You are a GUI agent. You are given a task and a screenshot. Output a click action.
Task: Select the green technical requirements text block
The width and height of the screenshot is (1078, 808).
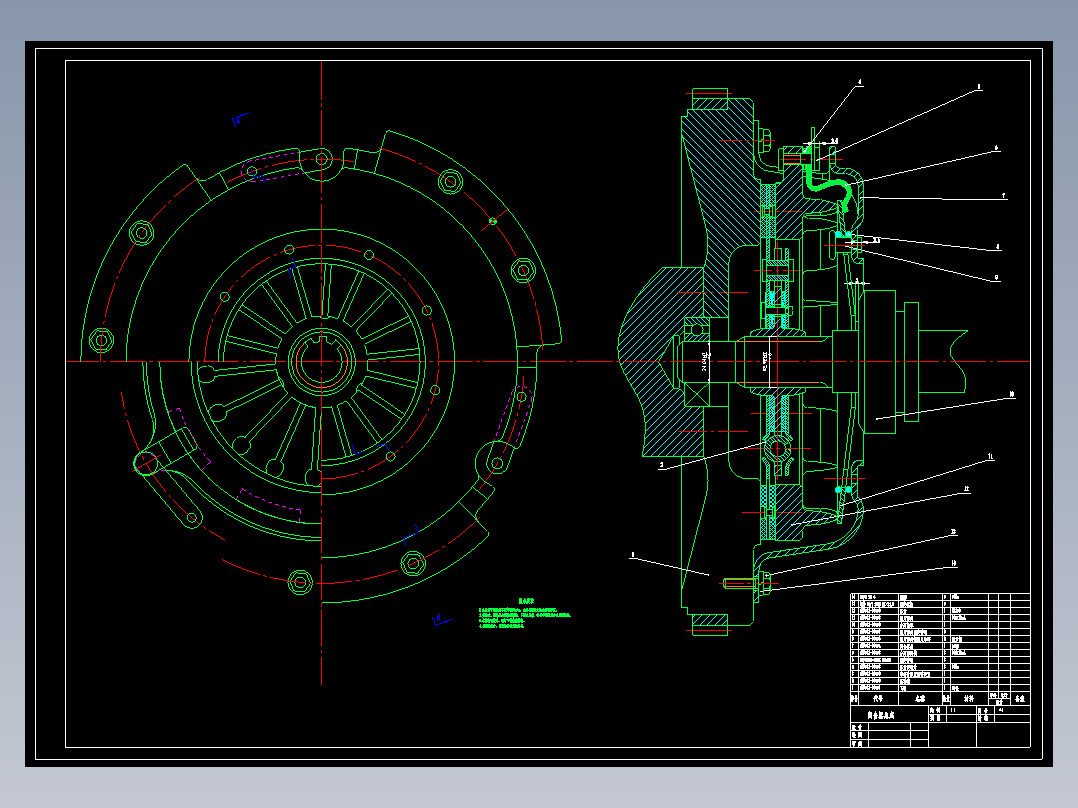525,614
